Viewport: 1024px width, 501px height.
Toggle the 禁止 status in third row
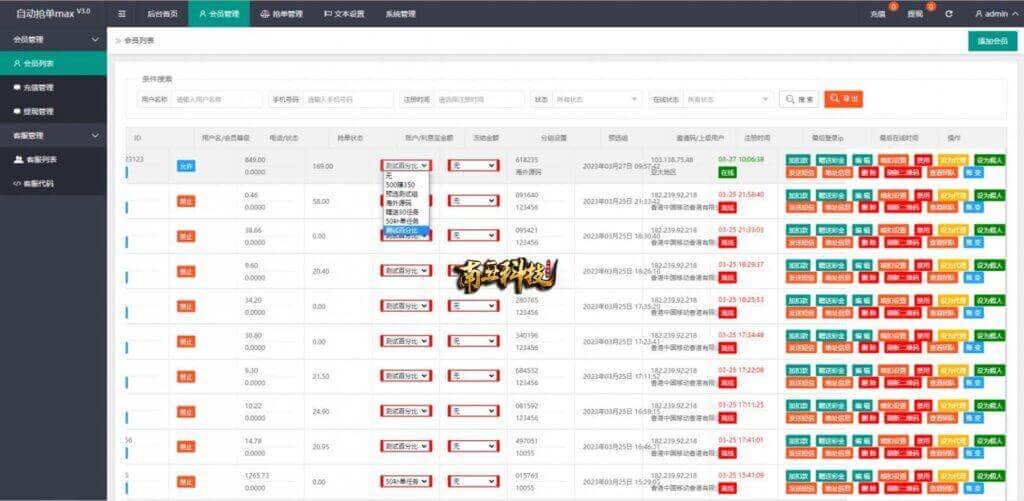186,236
